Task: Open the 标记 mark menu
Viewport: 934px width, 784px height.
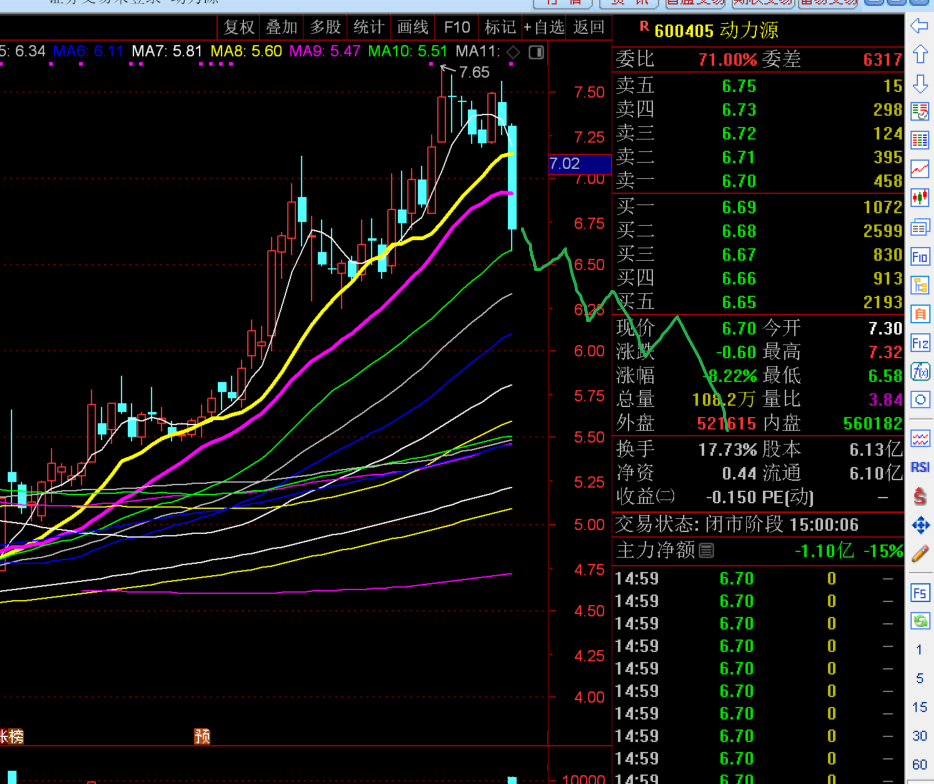Action: coord(500,27)
